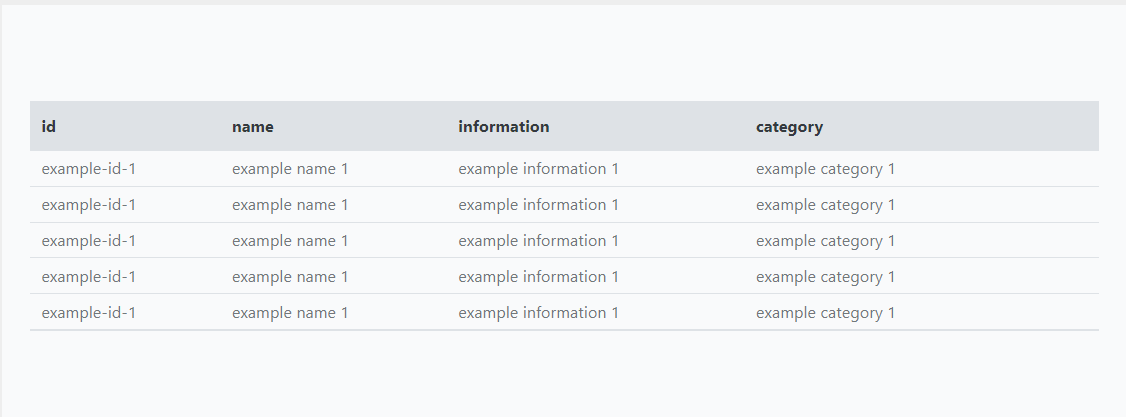Click the information cell in the first row
This screenshot has height=417, width=1126.
tap(539, 169)
